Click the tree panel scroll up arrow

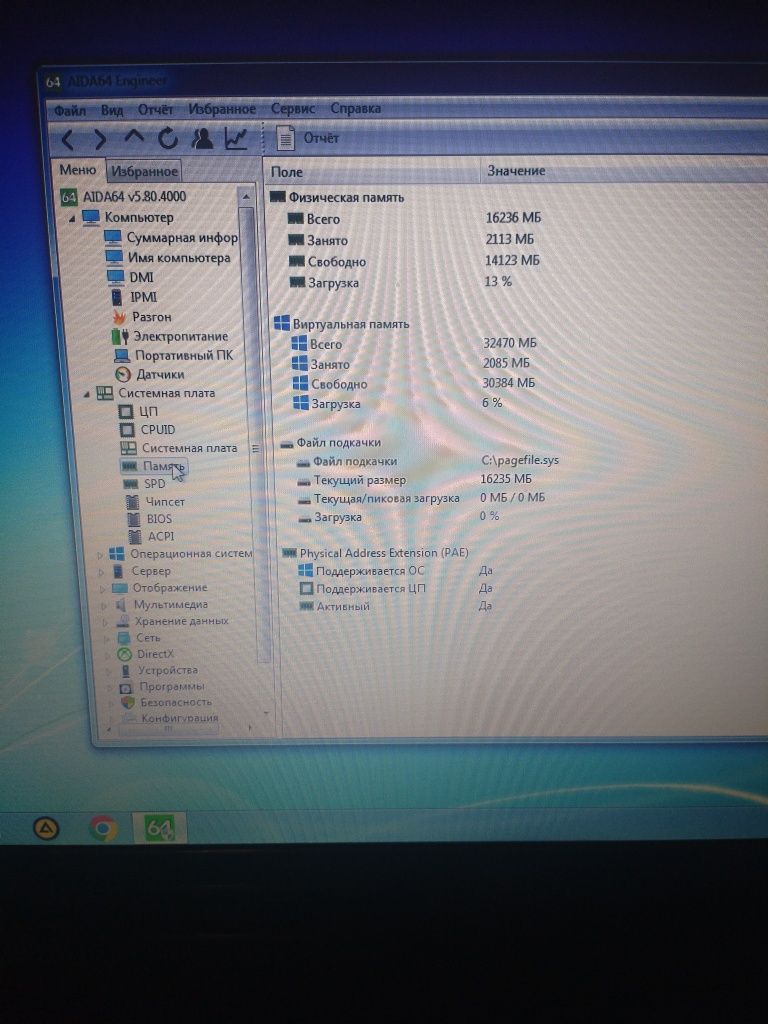246,197
